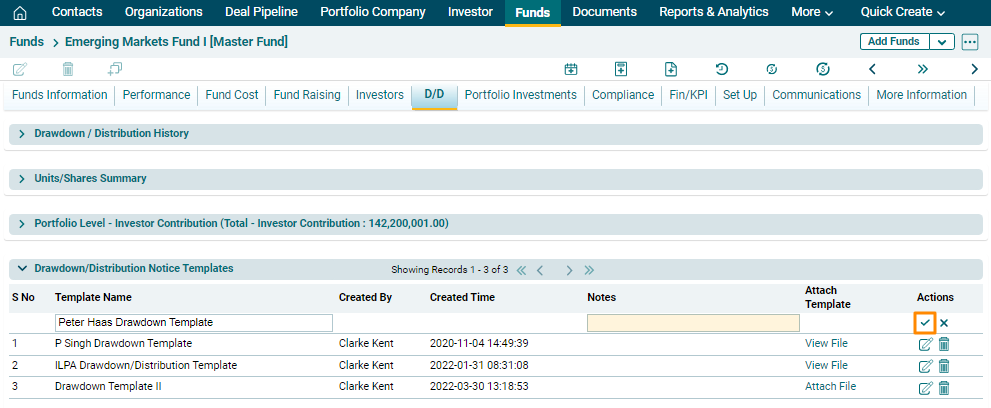
Task: Open the Quick Create menu
Action: (902, 13)
